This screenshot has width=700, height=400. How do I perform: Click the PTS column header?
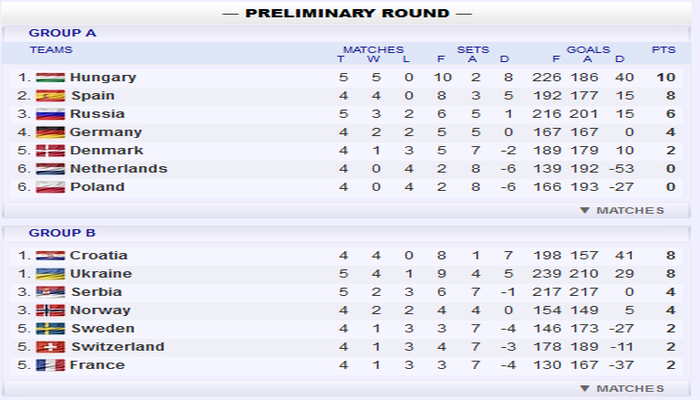pos(663,49)
